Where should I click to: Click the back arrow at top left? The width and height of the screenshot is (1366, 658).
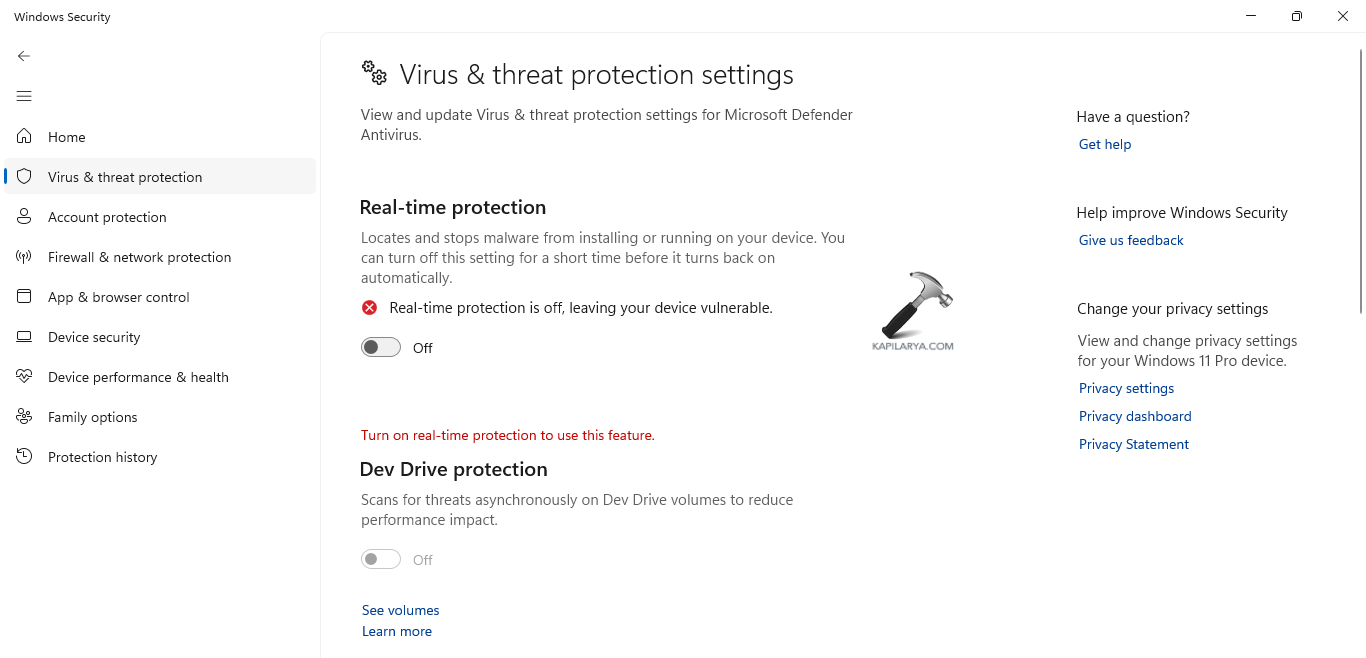[23, 56]
